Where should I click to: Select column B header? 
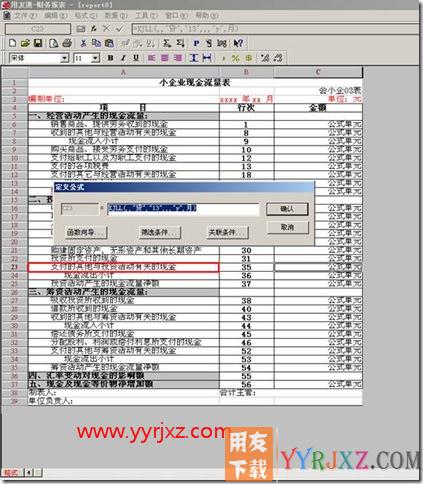pos(246,72)
